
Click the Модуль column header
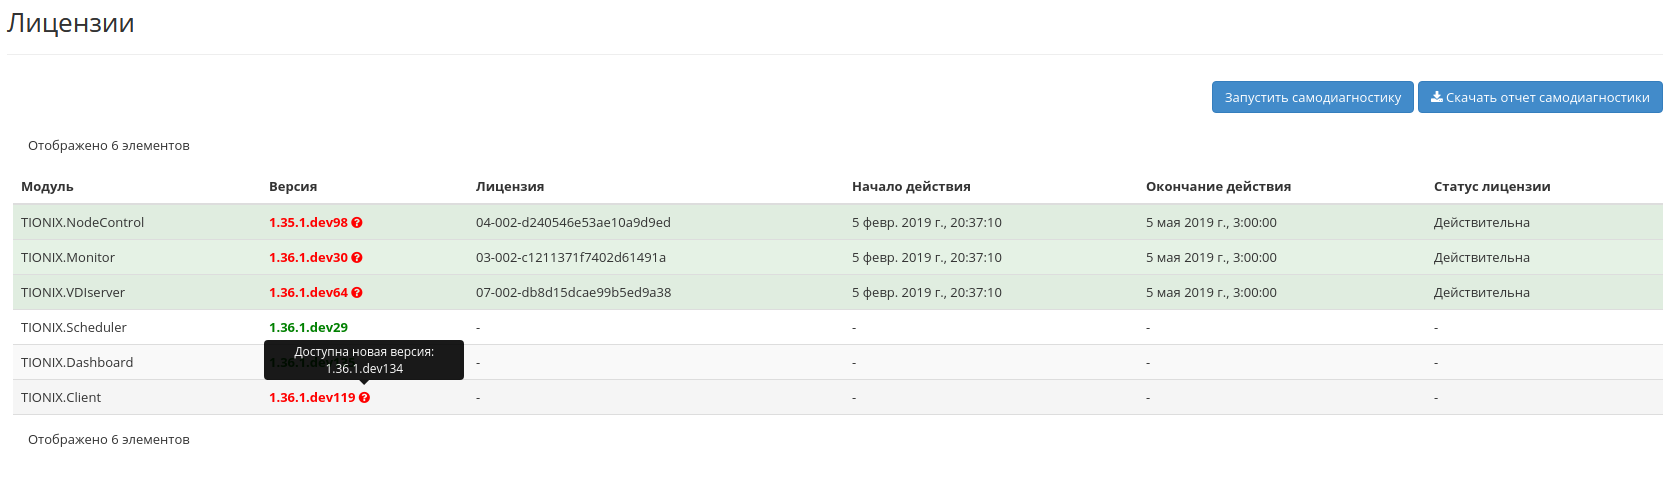(x=47, y=187)
